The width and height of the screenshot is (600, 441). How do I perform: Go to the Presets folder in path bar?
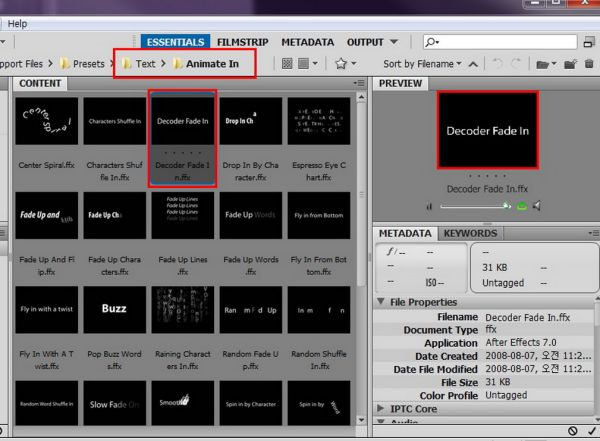[x=82, y=64]
